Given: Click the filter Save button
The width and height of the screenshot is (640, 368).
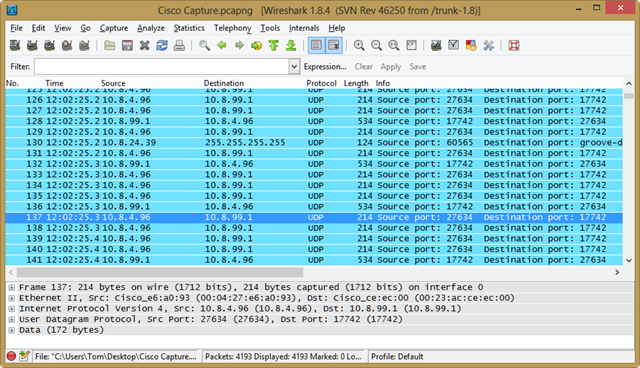Looking at the screenshot, I should [x=418, y=67].
